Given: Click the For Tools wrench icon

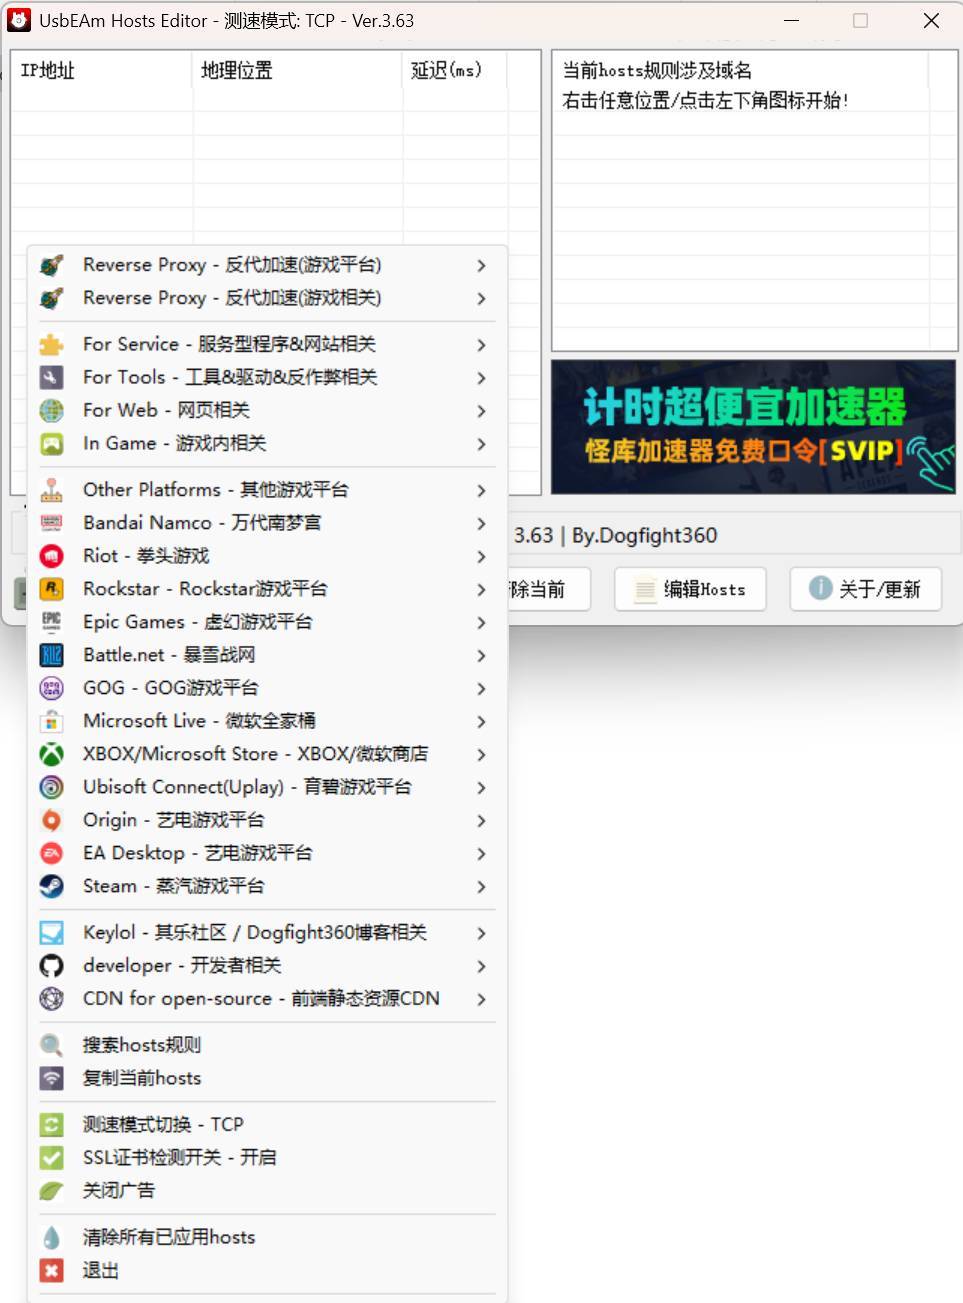Looking at the screenshot, I should click(x=51, y=377).
